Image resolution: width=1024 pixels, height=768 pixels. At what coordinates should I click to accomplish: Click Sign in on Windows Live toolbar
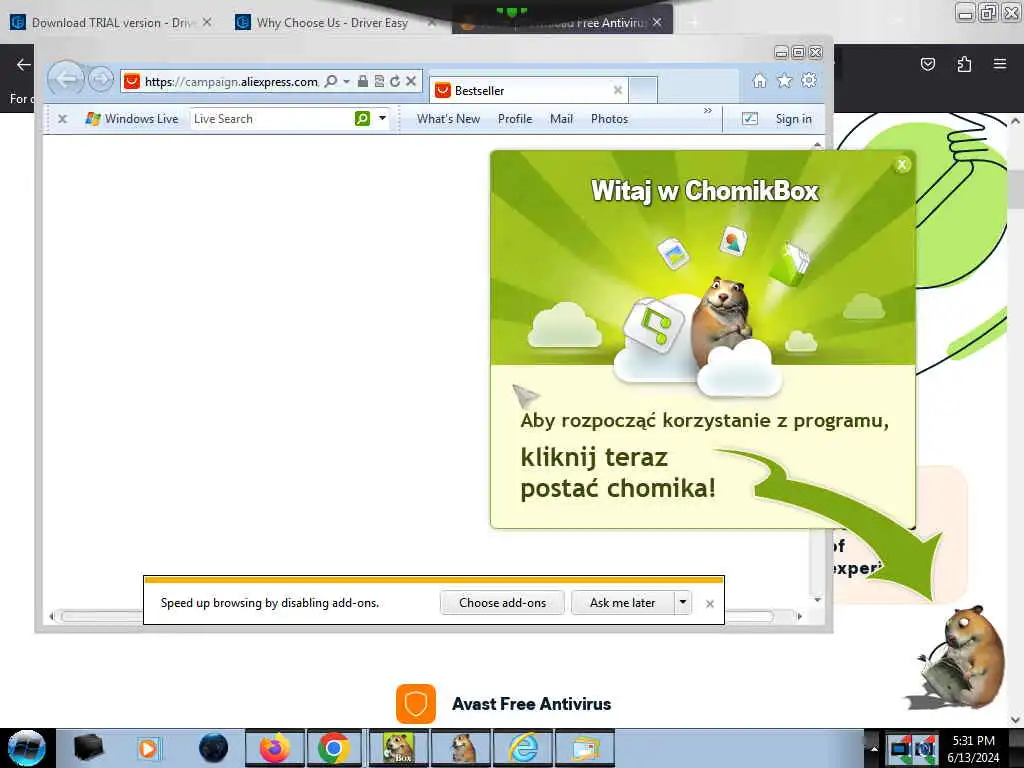(x=793, y=119)
